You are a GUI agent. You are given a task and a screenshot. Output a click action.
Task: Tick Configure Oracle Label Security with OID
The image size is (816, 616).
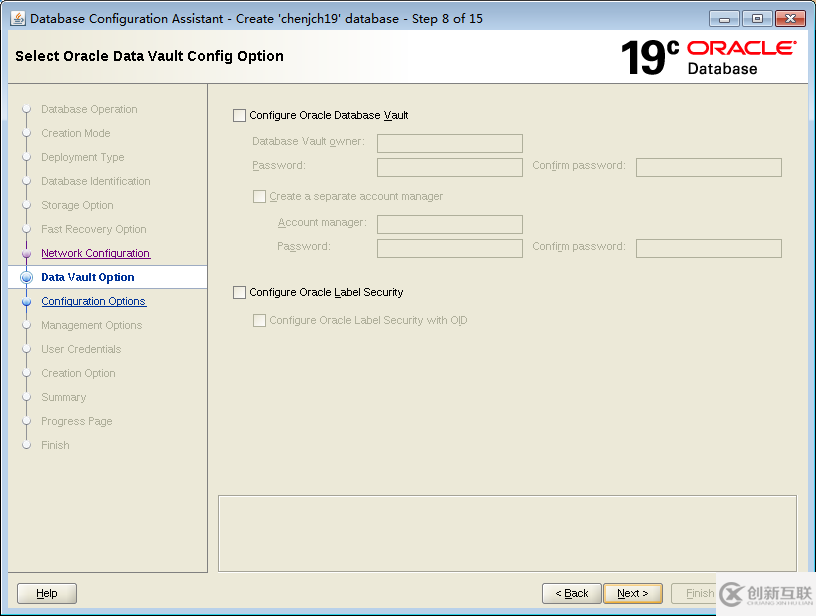pyautogui.click(x=259, y=320)
